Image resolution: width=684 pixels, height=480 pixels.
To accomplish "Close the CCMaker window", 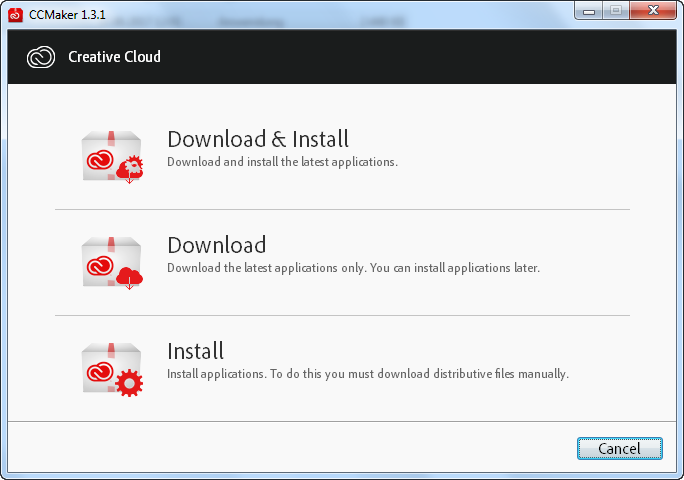I will click(653, 10).
